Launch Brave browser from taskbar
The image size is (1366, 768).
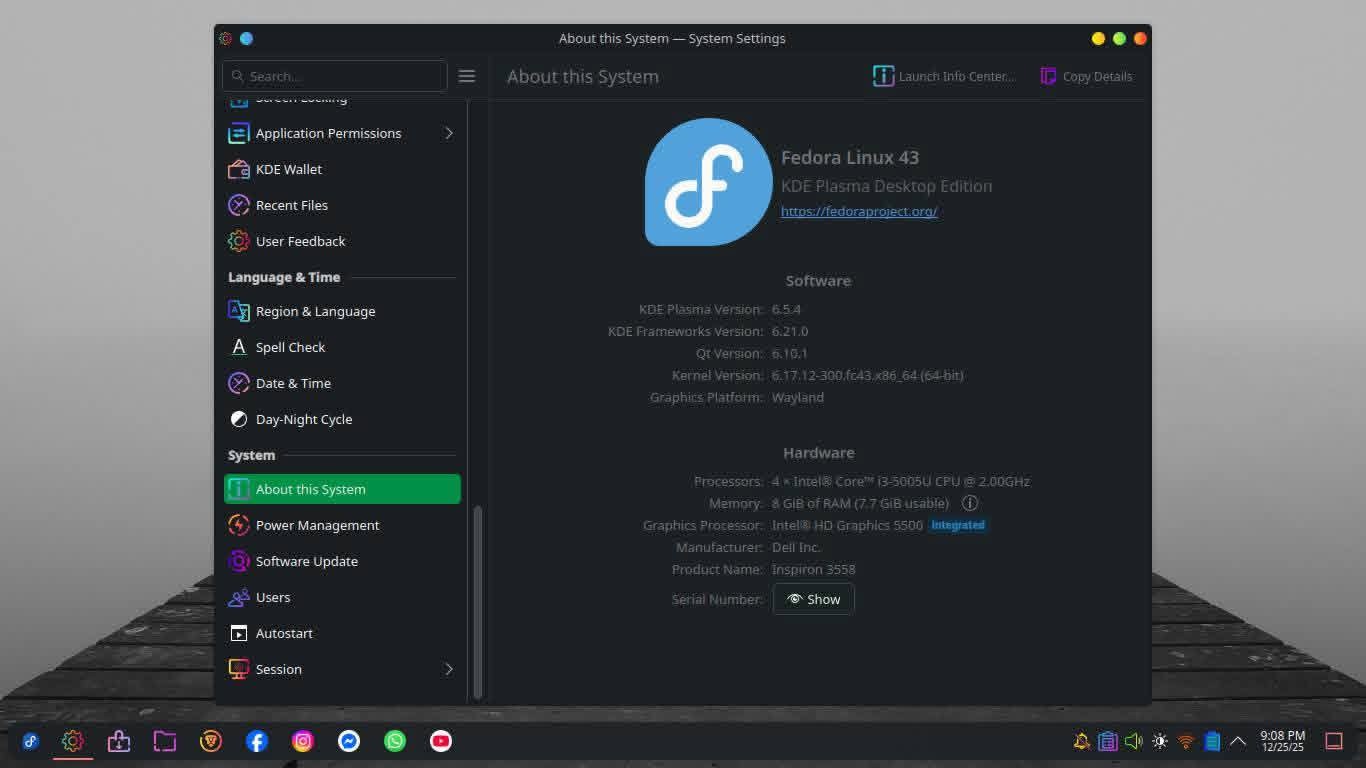pyautogui.click(x=211, y=741)
